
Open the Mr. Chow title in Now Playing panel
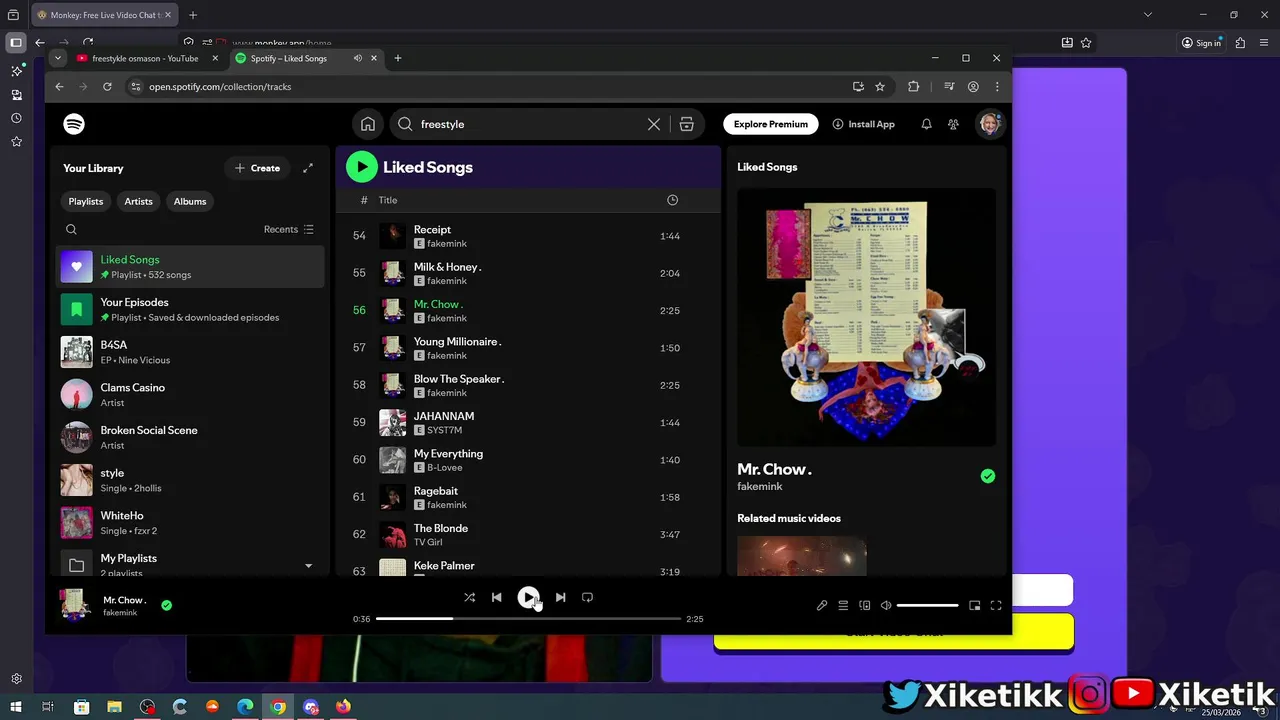(774, 469)
